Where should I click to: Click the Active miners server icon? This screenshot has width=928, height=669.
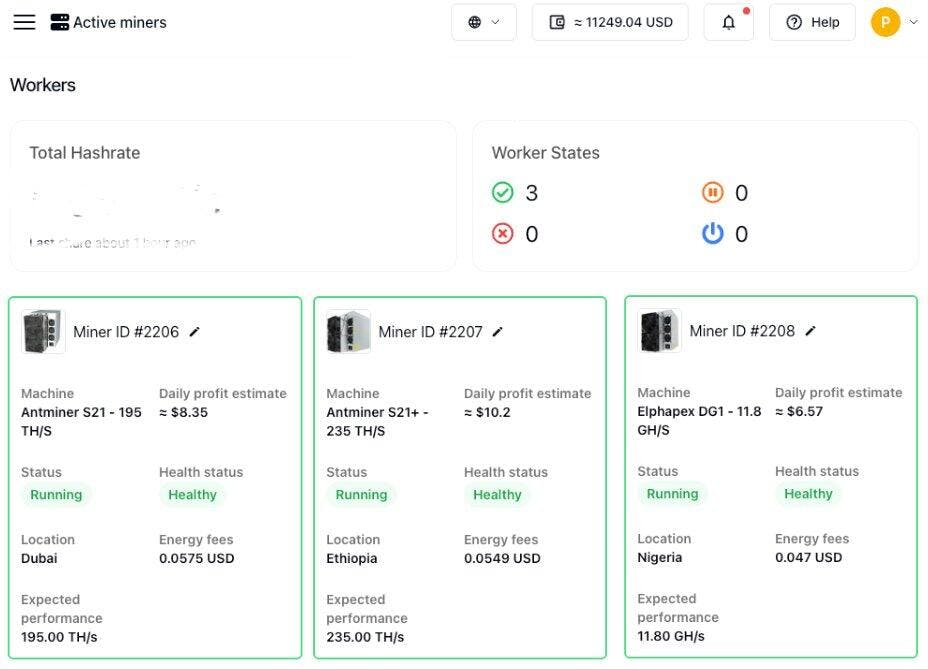(x=60, y=22)
